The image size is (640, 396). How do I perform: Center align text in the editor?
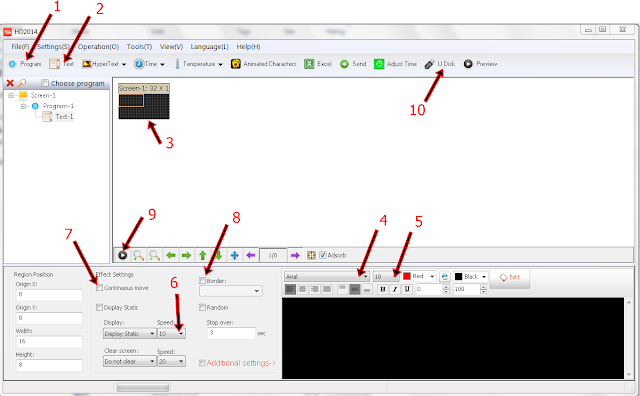click(302, 289)
